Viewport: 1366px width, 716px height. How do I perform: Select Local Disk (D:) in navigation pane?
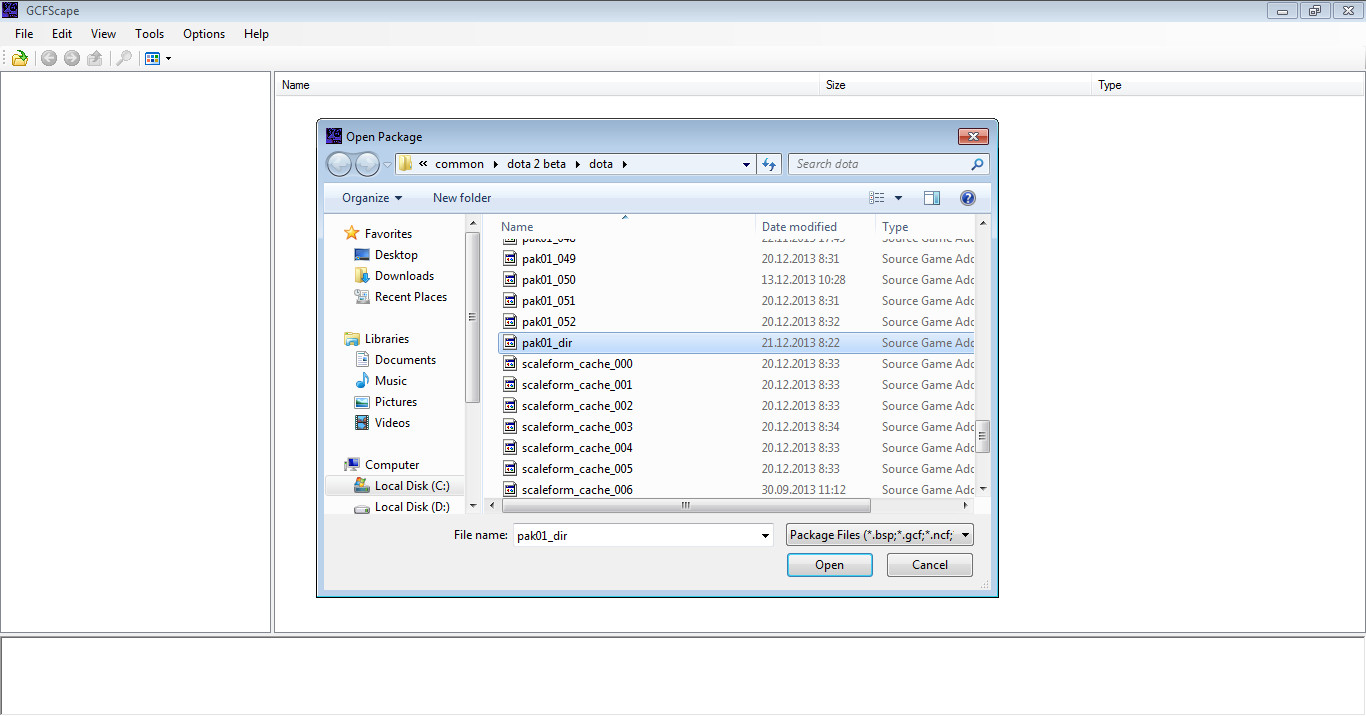pyautogui.click(x=412, y=507)
